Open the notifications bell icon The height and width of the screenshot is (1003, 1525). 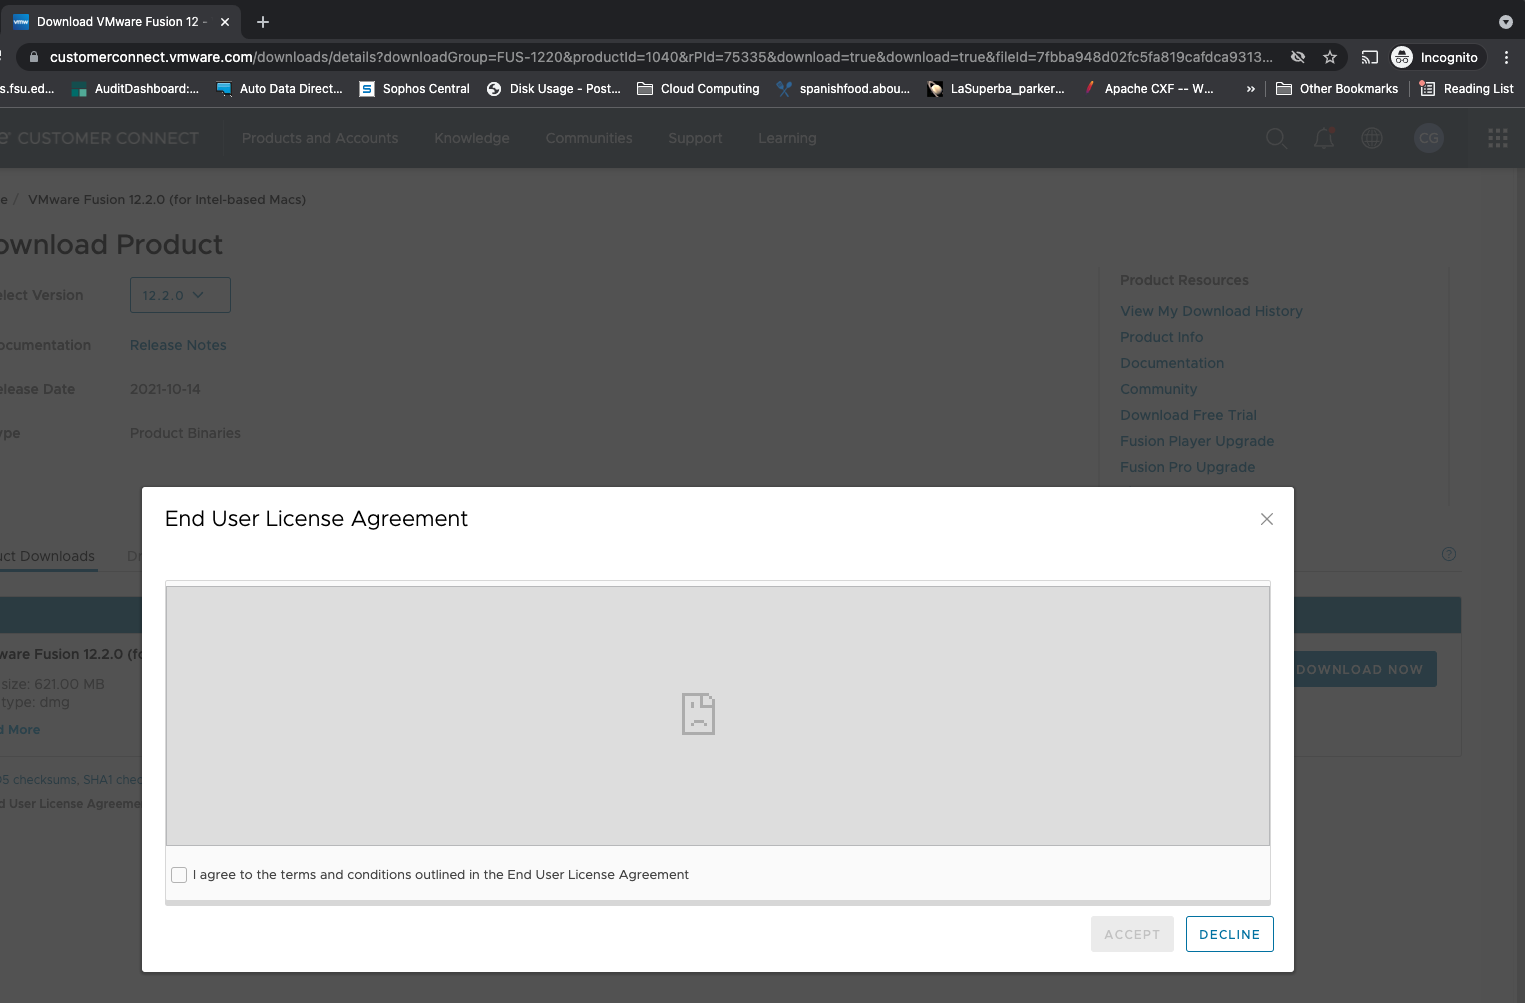click(1324, 138)
